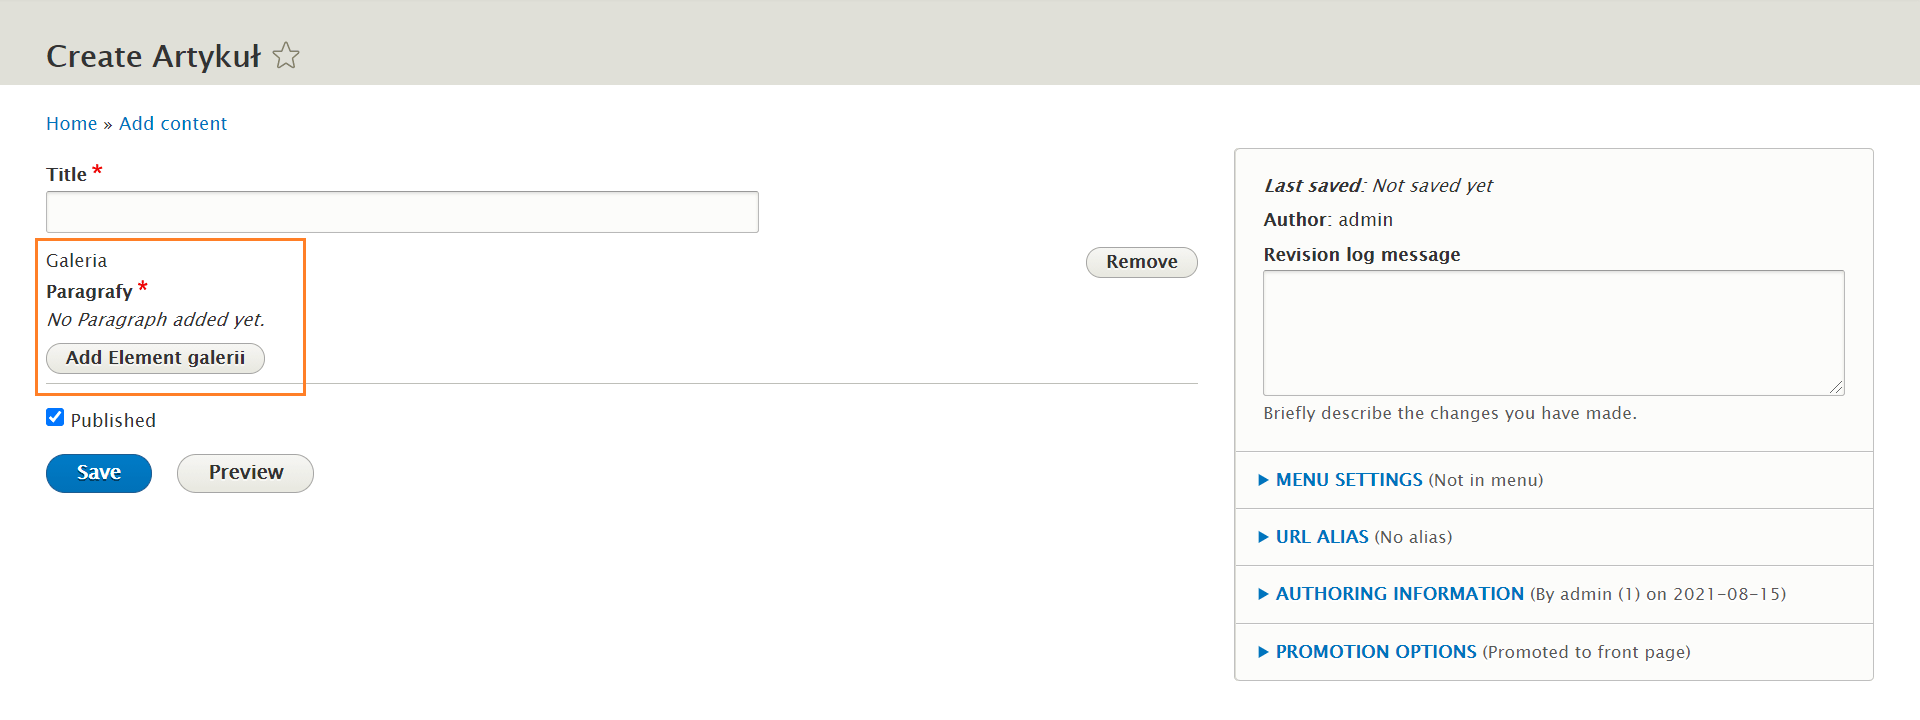Add Element galerii paragraph
The height and width of the screenshot is (720, 1920).
coord(155,358)
